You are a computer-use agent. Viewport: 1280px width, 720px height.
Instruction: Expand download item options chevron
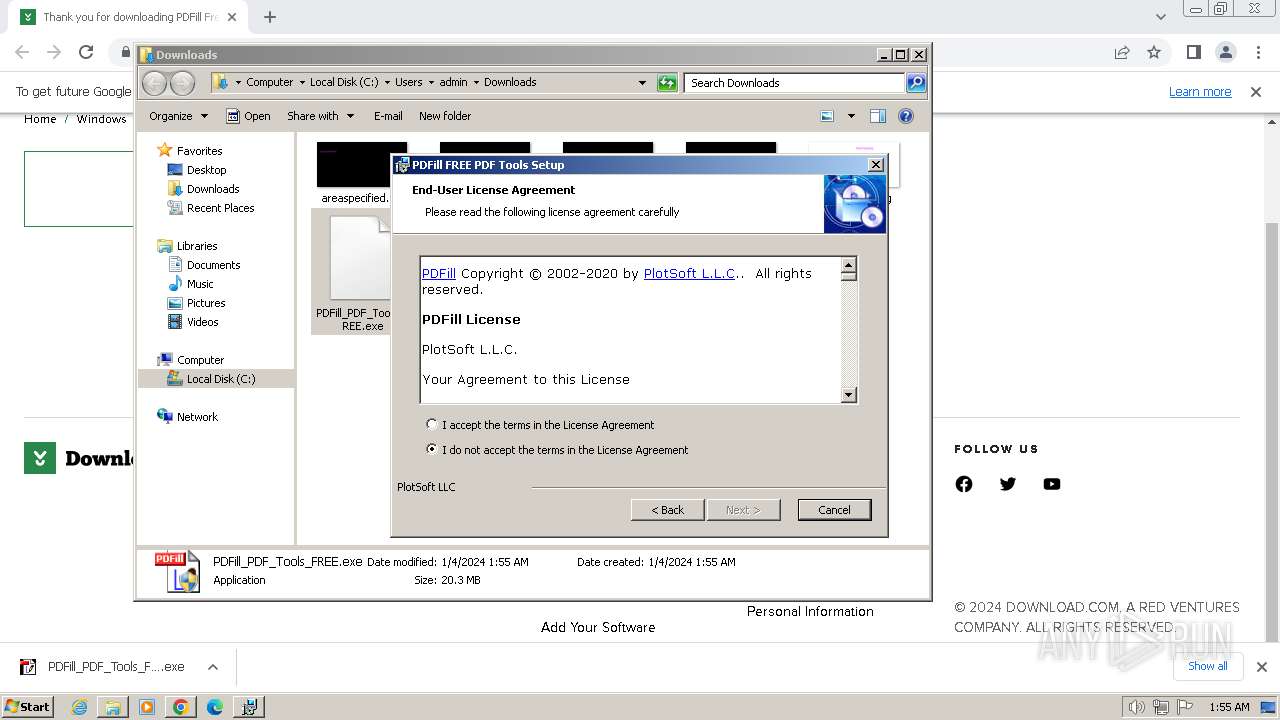coord(213,667)
